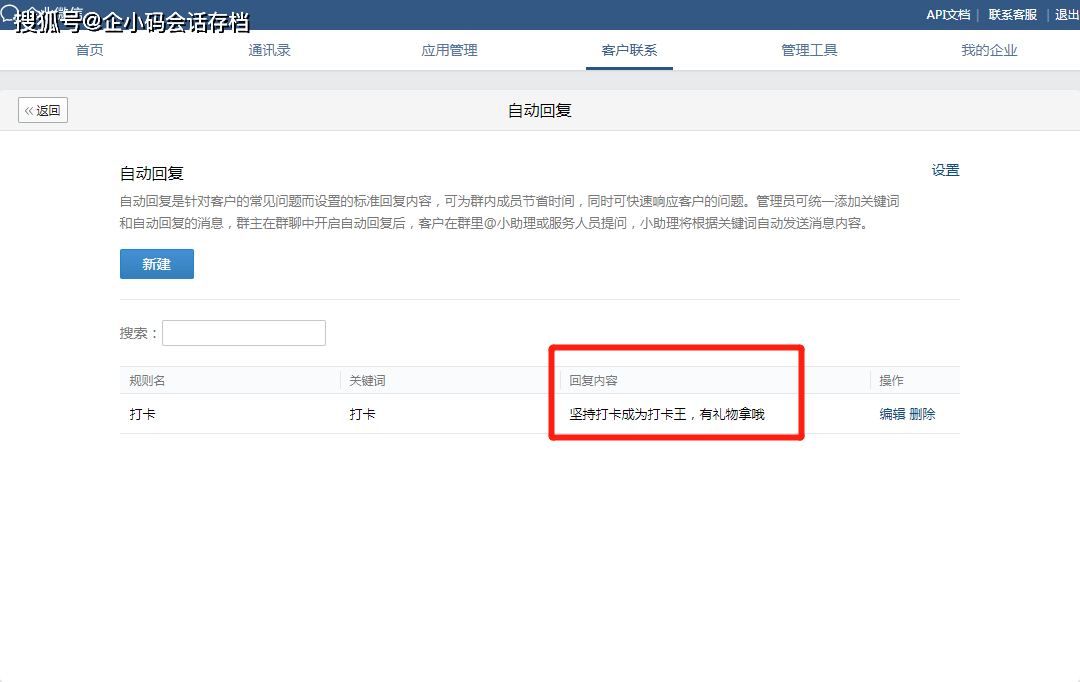Open the 管理工具 tab

coord(809,50)
